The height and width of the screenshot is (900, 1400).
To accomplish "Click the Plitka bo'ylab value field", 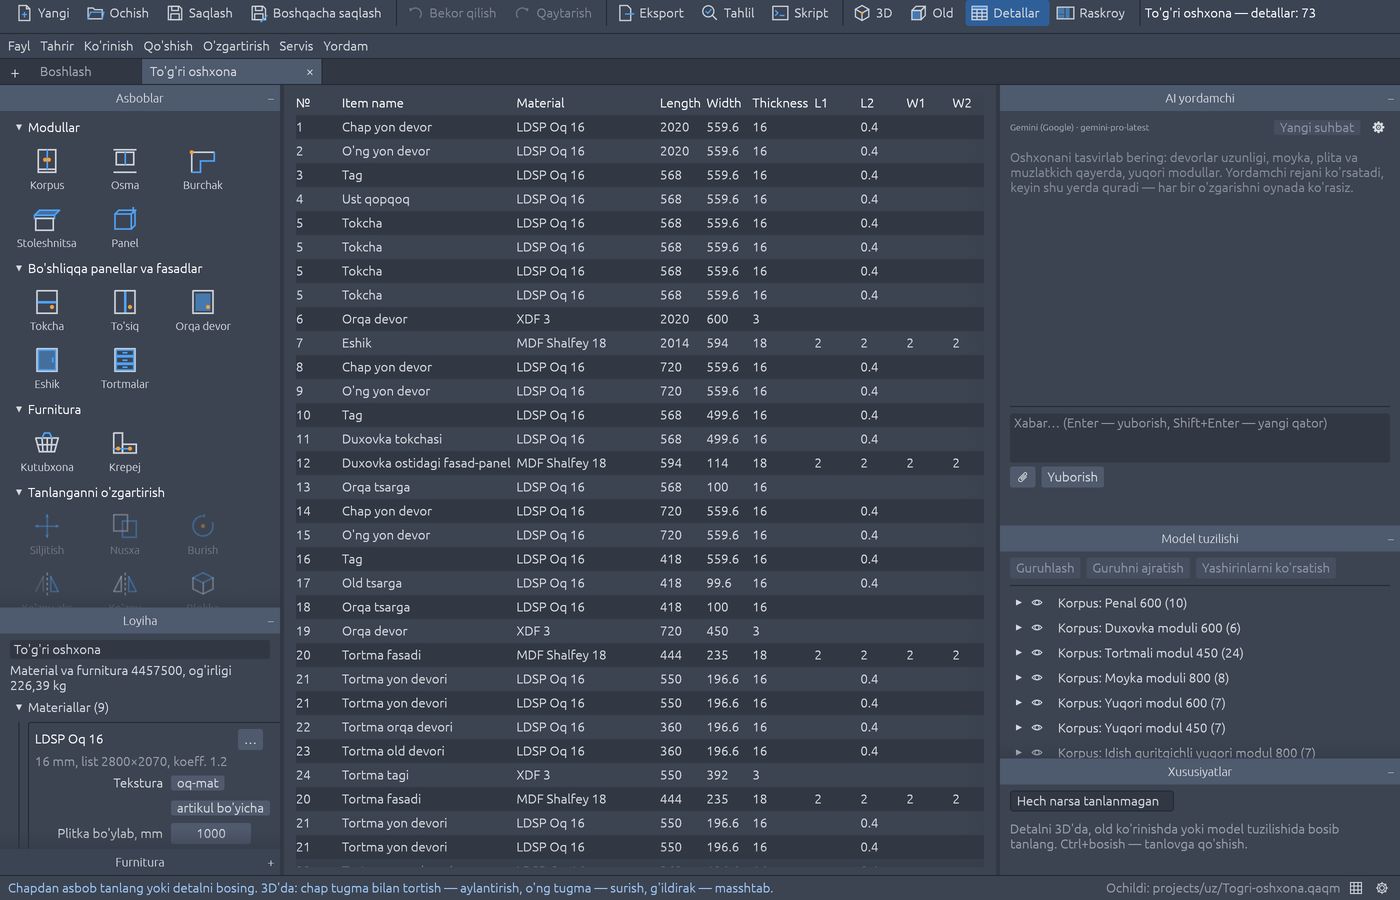I will [x=211, y=833].
